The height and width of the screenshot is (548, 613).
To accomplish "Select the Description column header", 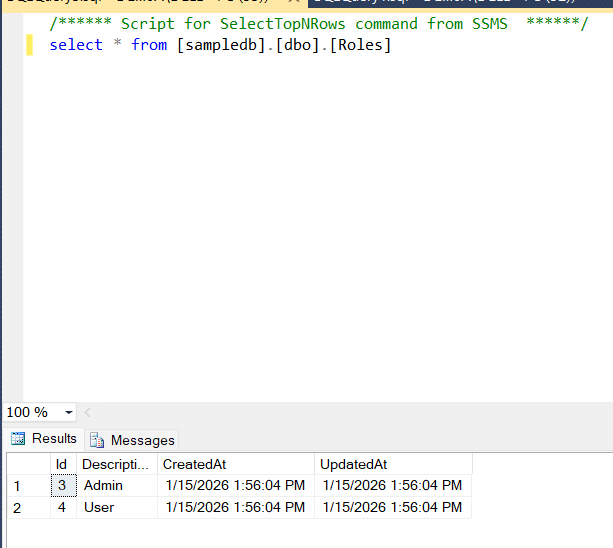I will [x=116, y=464].
